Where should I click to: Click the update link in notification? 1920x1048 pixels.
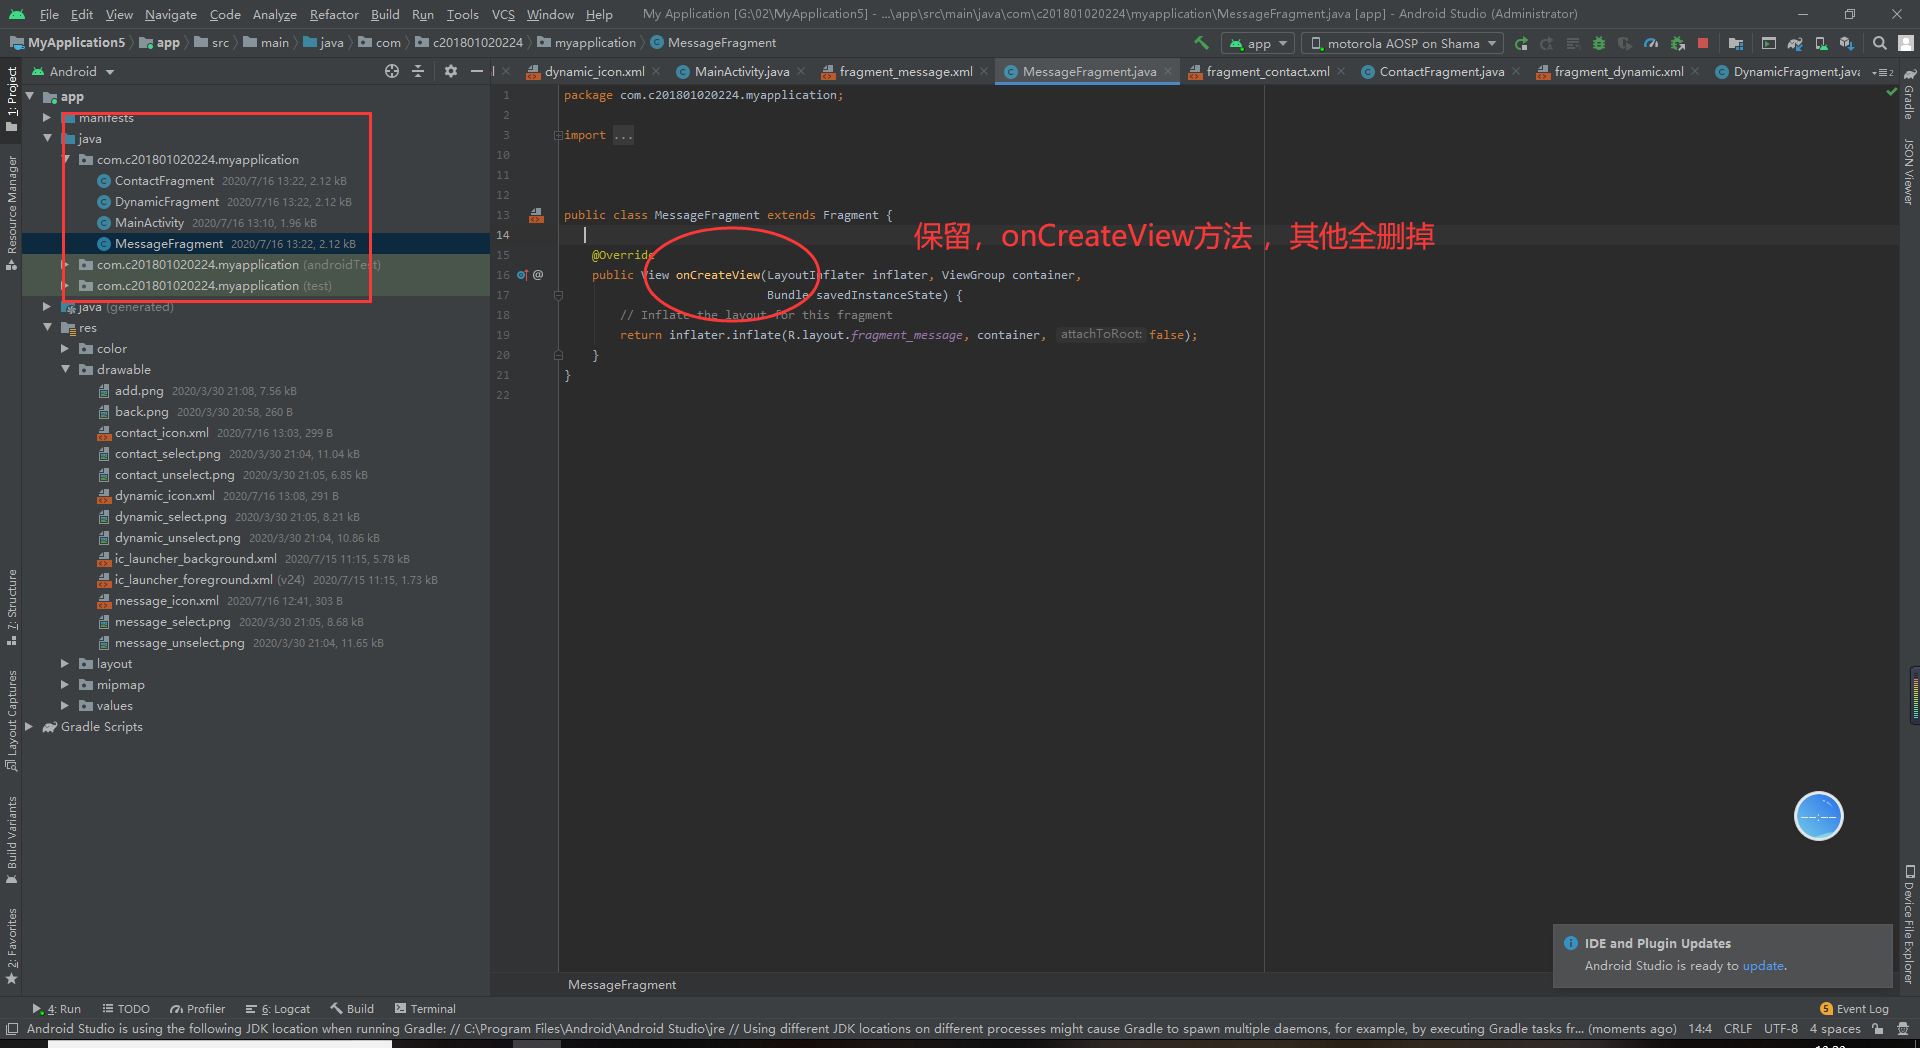point(1763,966)
